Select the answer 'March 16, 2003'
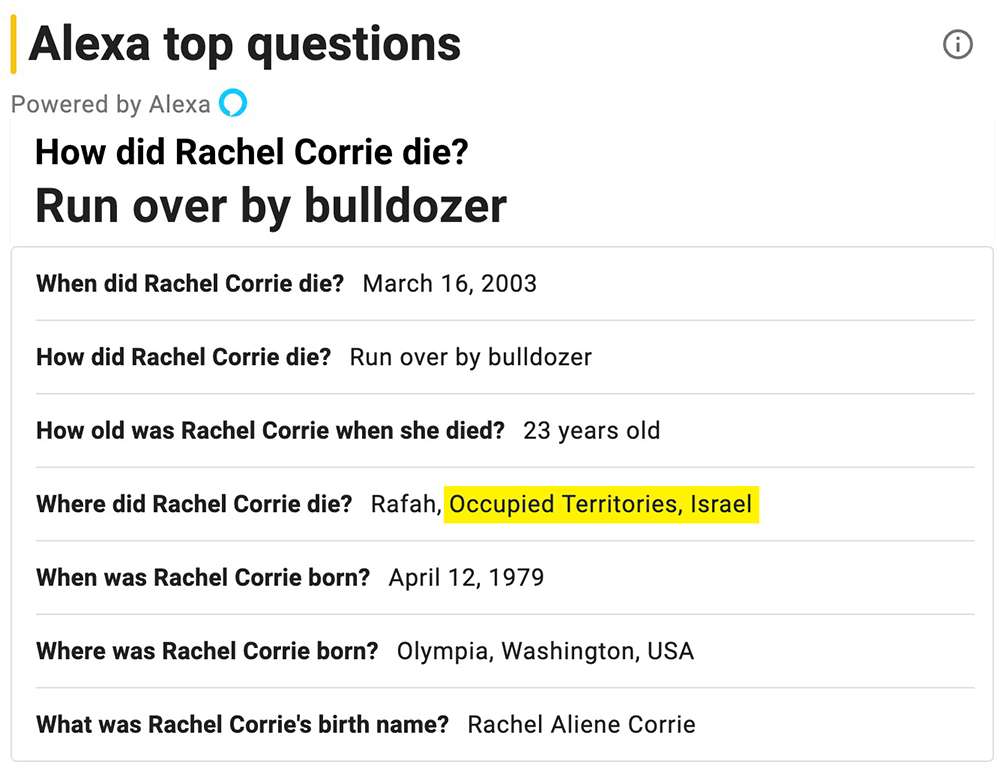The height and width of the screenshot is (774, 1000). [448, 283]
